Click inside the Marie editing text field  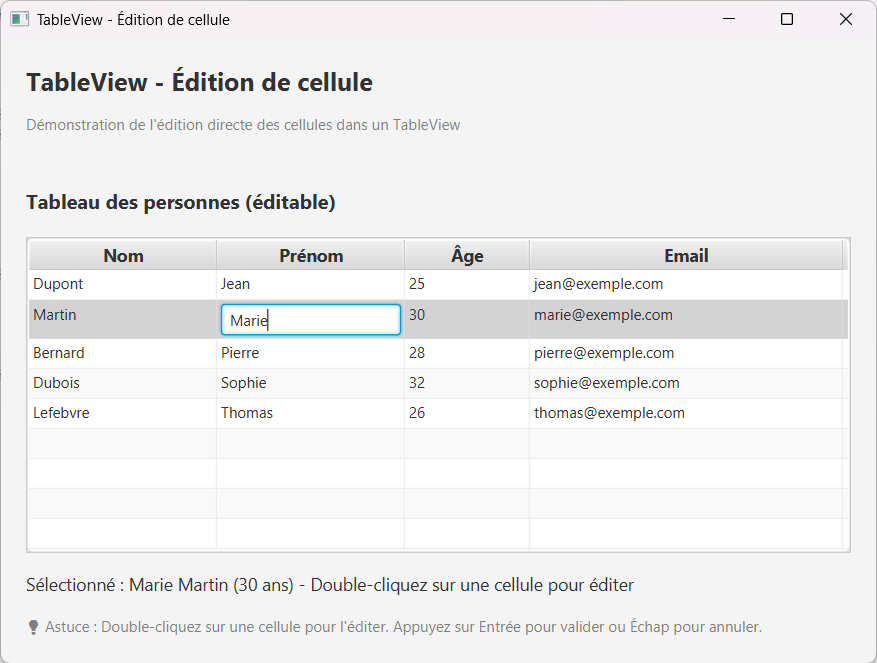click(x=310, y=319)
